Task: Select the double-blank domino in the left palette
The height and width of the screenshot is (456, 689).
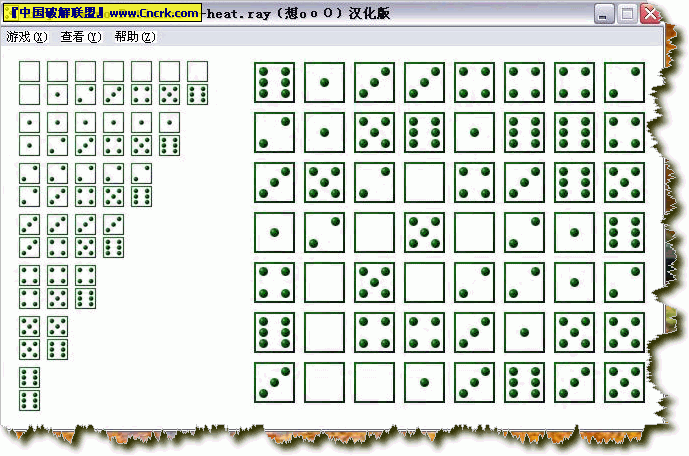Action: tap(29, 83)
